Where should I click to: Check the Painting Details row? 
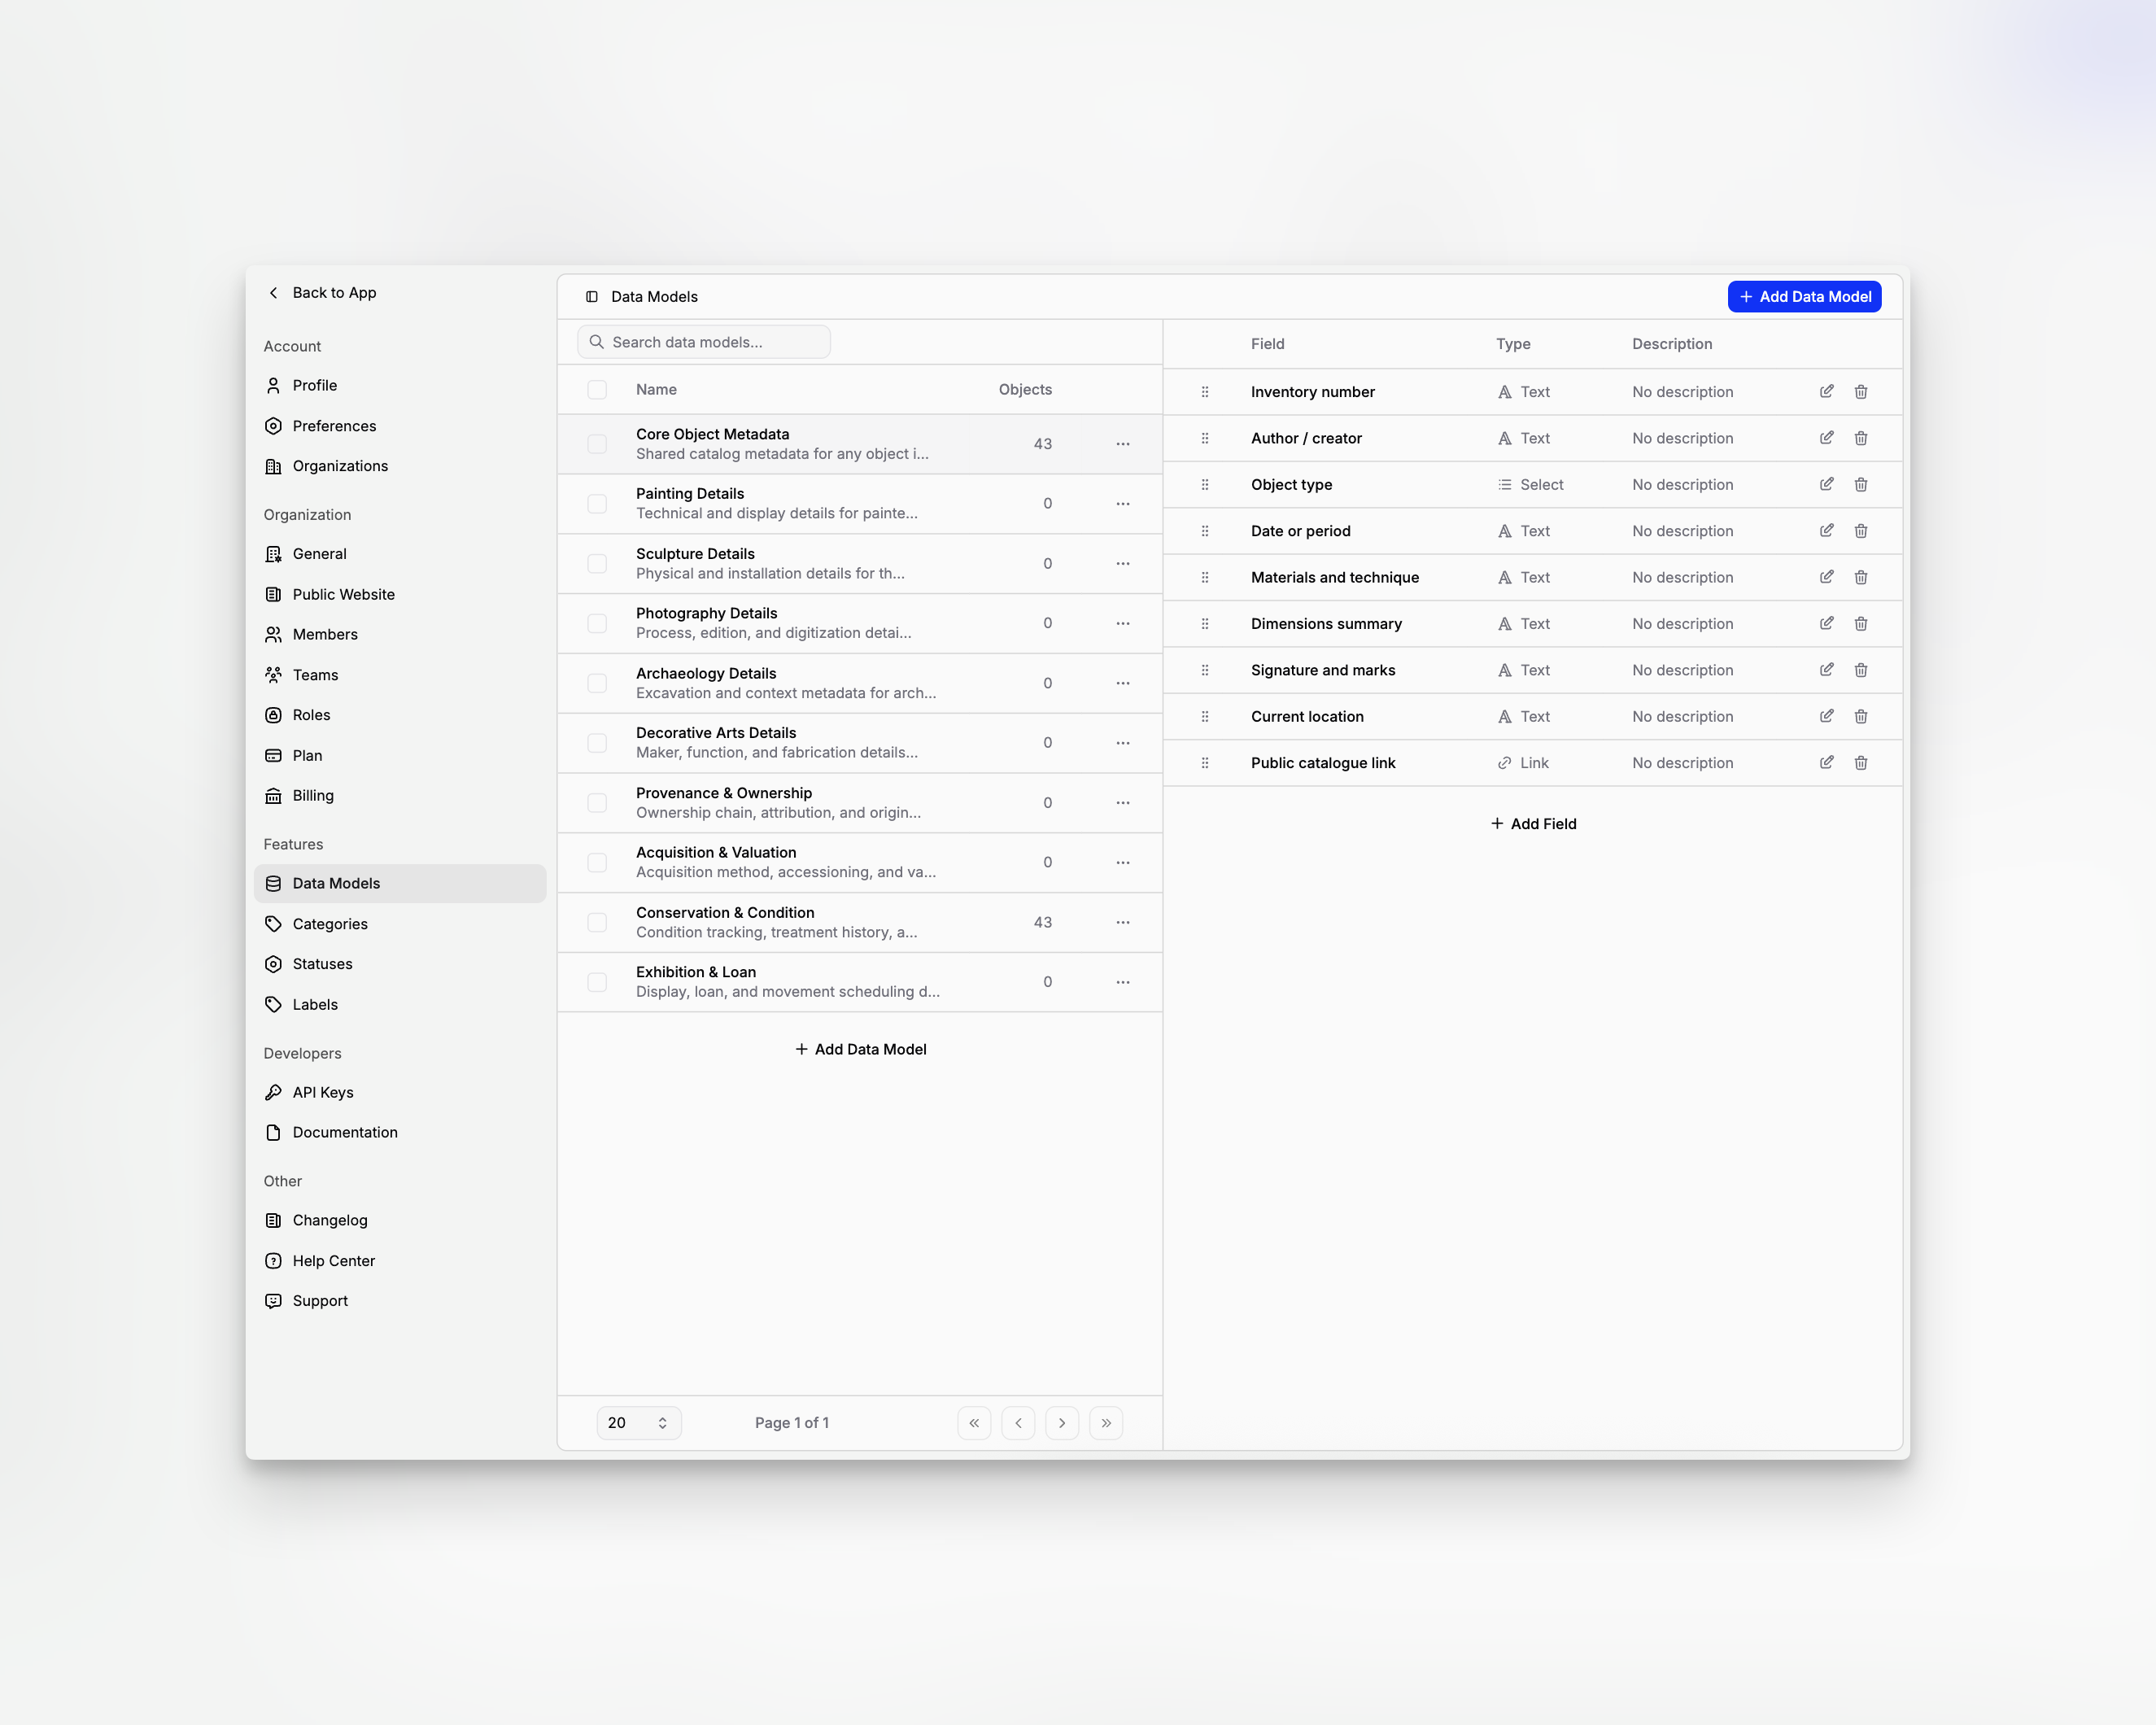[x=597, y=503]
